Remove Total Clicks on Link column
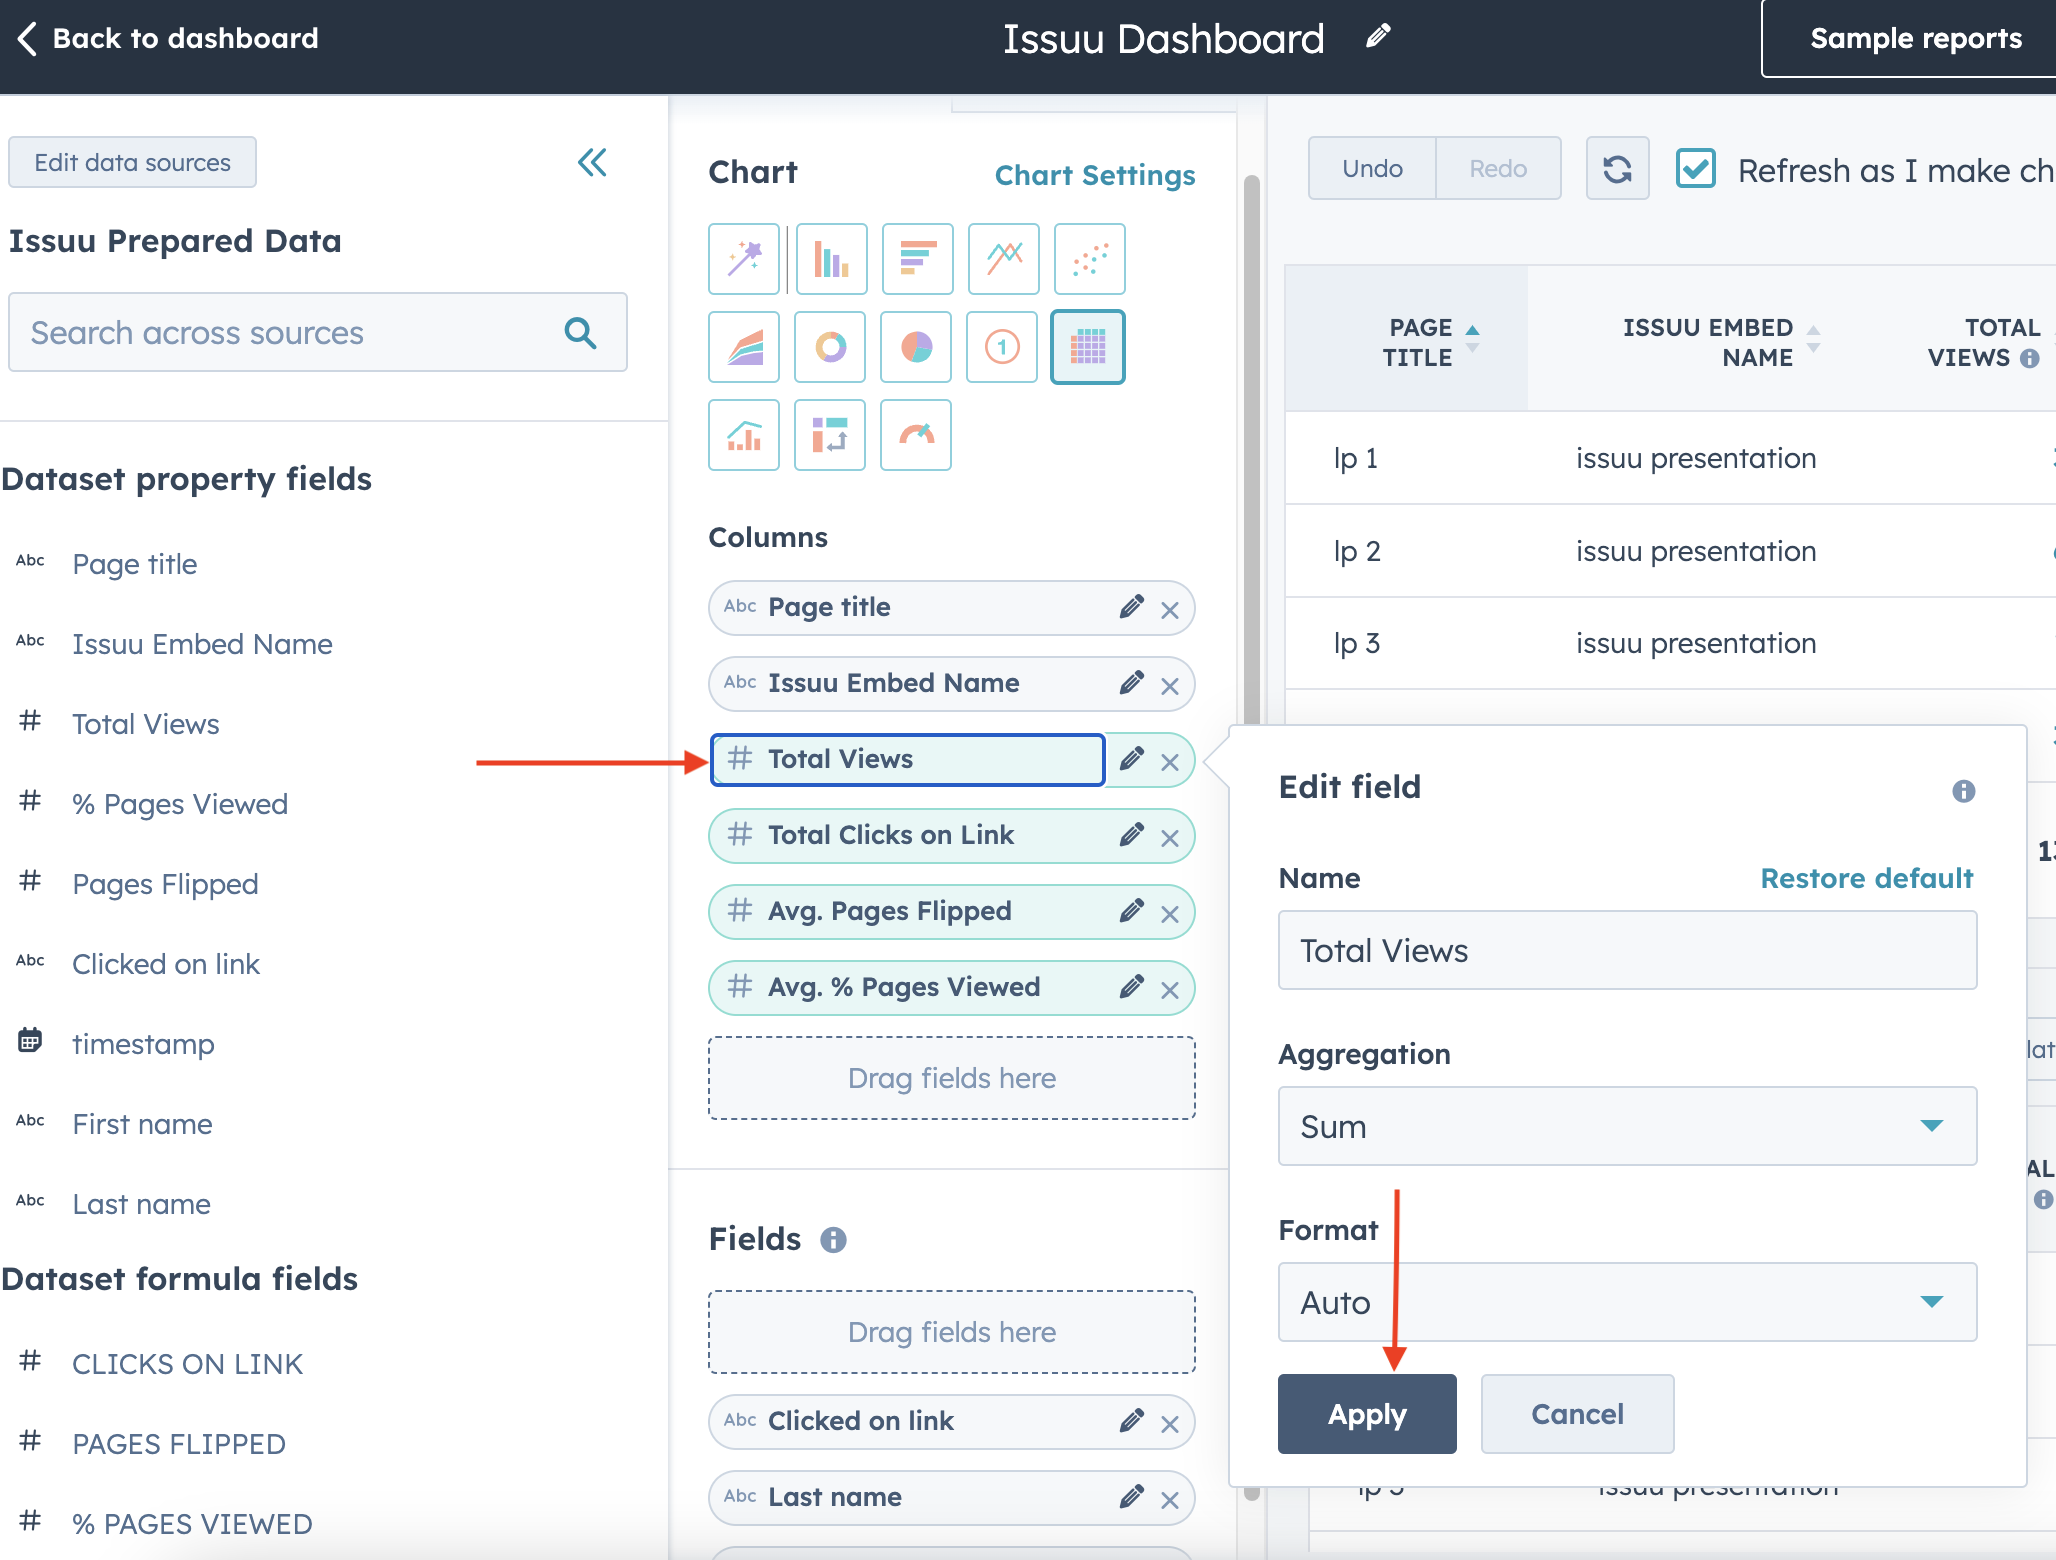2056x1560 pixels. point(1170,838)
